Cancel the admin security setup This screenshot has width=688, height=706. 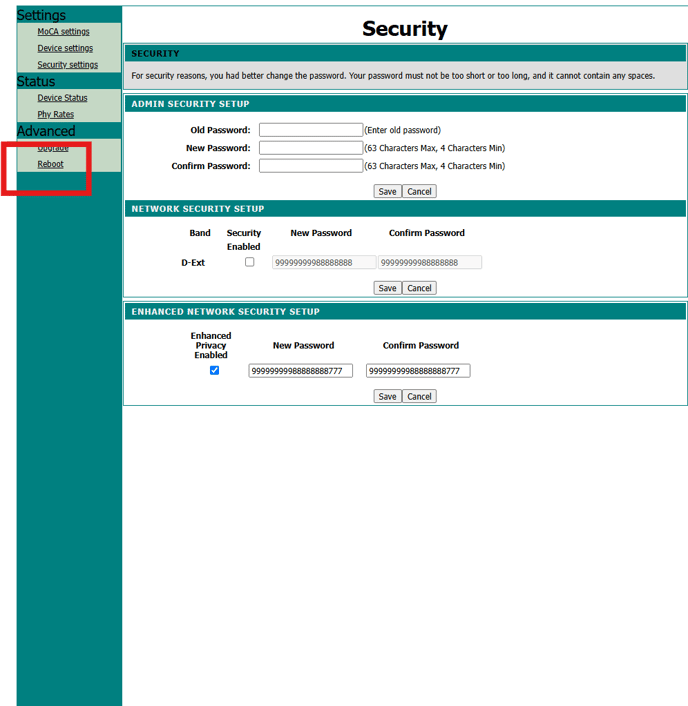tap(419, 191)
